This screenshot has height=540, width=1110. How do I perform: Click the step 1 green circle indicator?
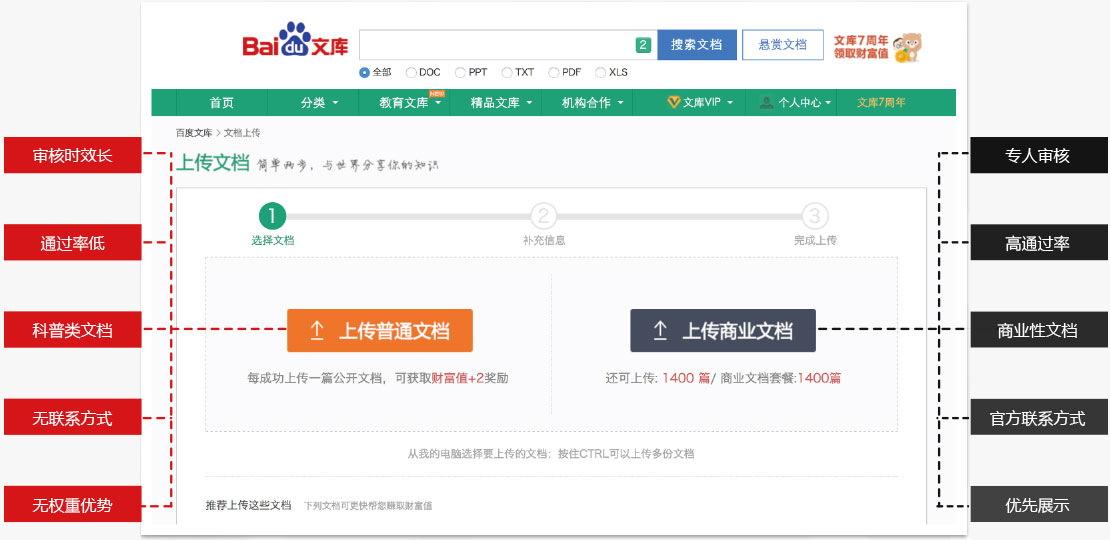coord(272,216)
